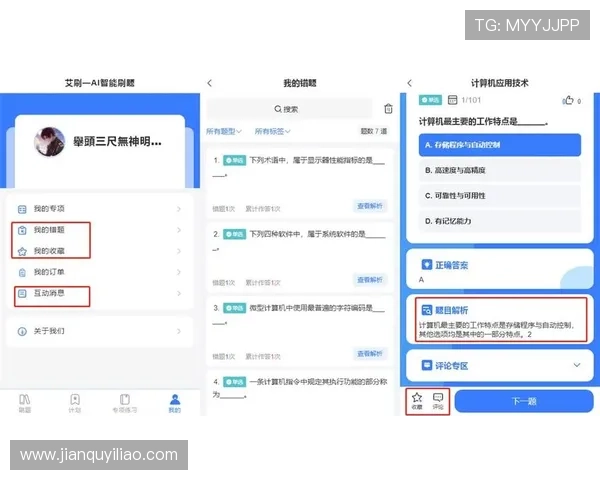This screenshot has height=480, width=600.
Task: Tap 评论专区 section icon
Action: click(x=426, y=366)
